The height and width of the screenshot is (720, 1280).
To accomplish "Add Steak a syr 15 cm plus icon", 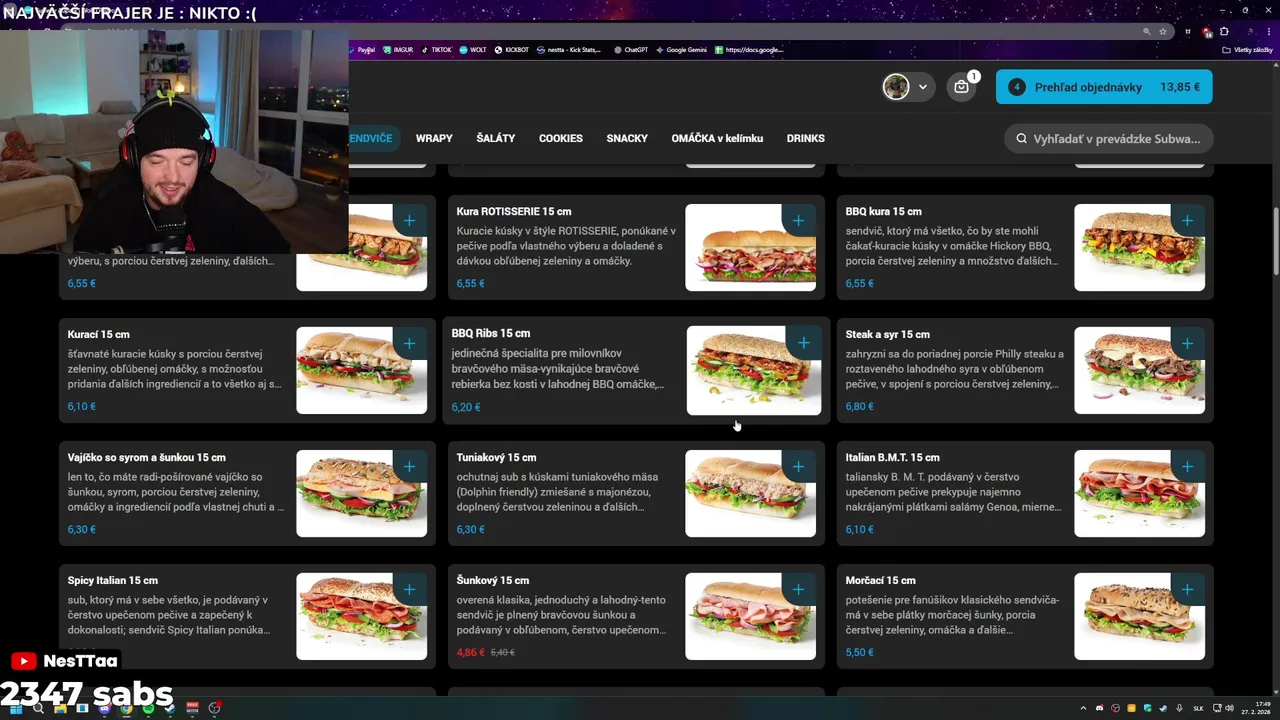I will 1187,343.
